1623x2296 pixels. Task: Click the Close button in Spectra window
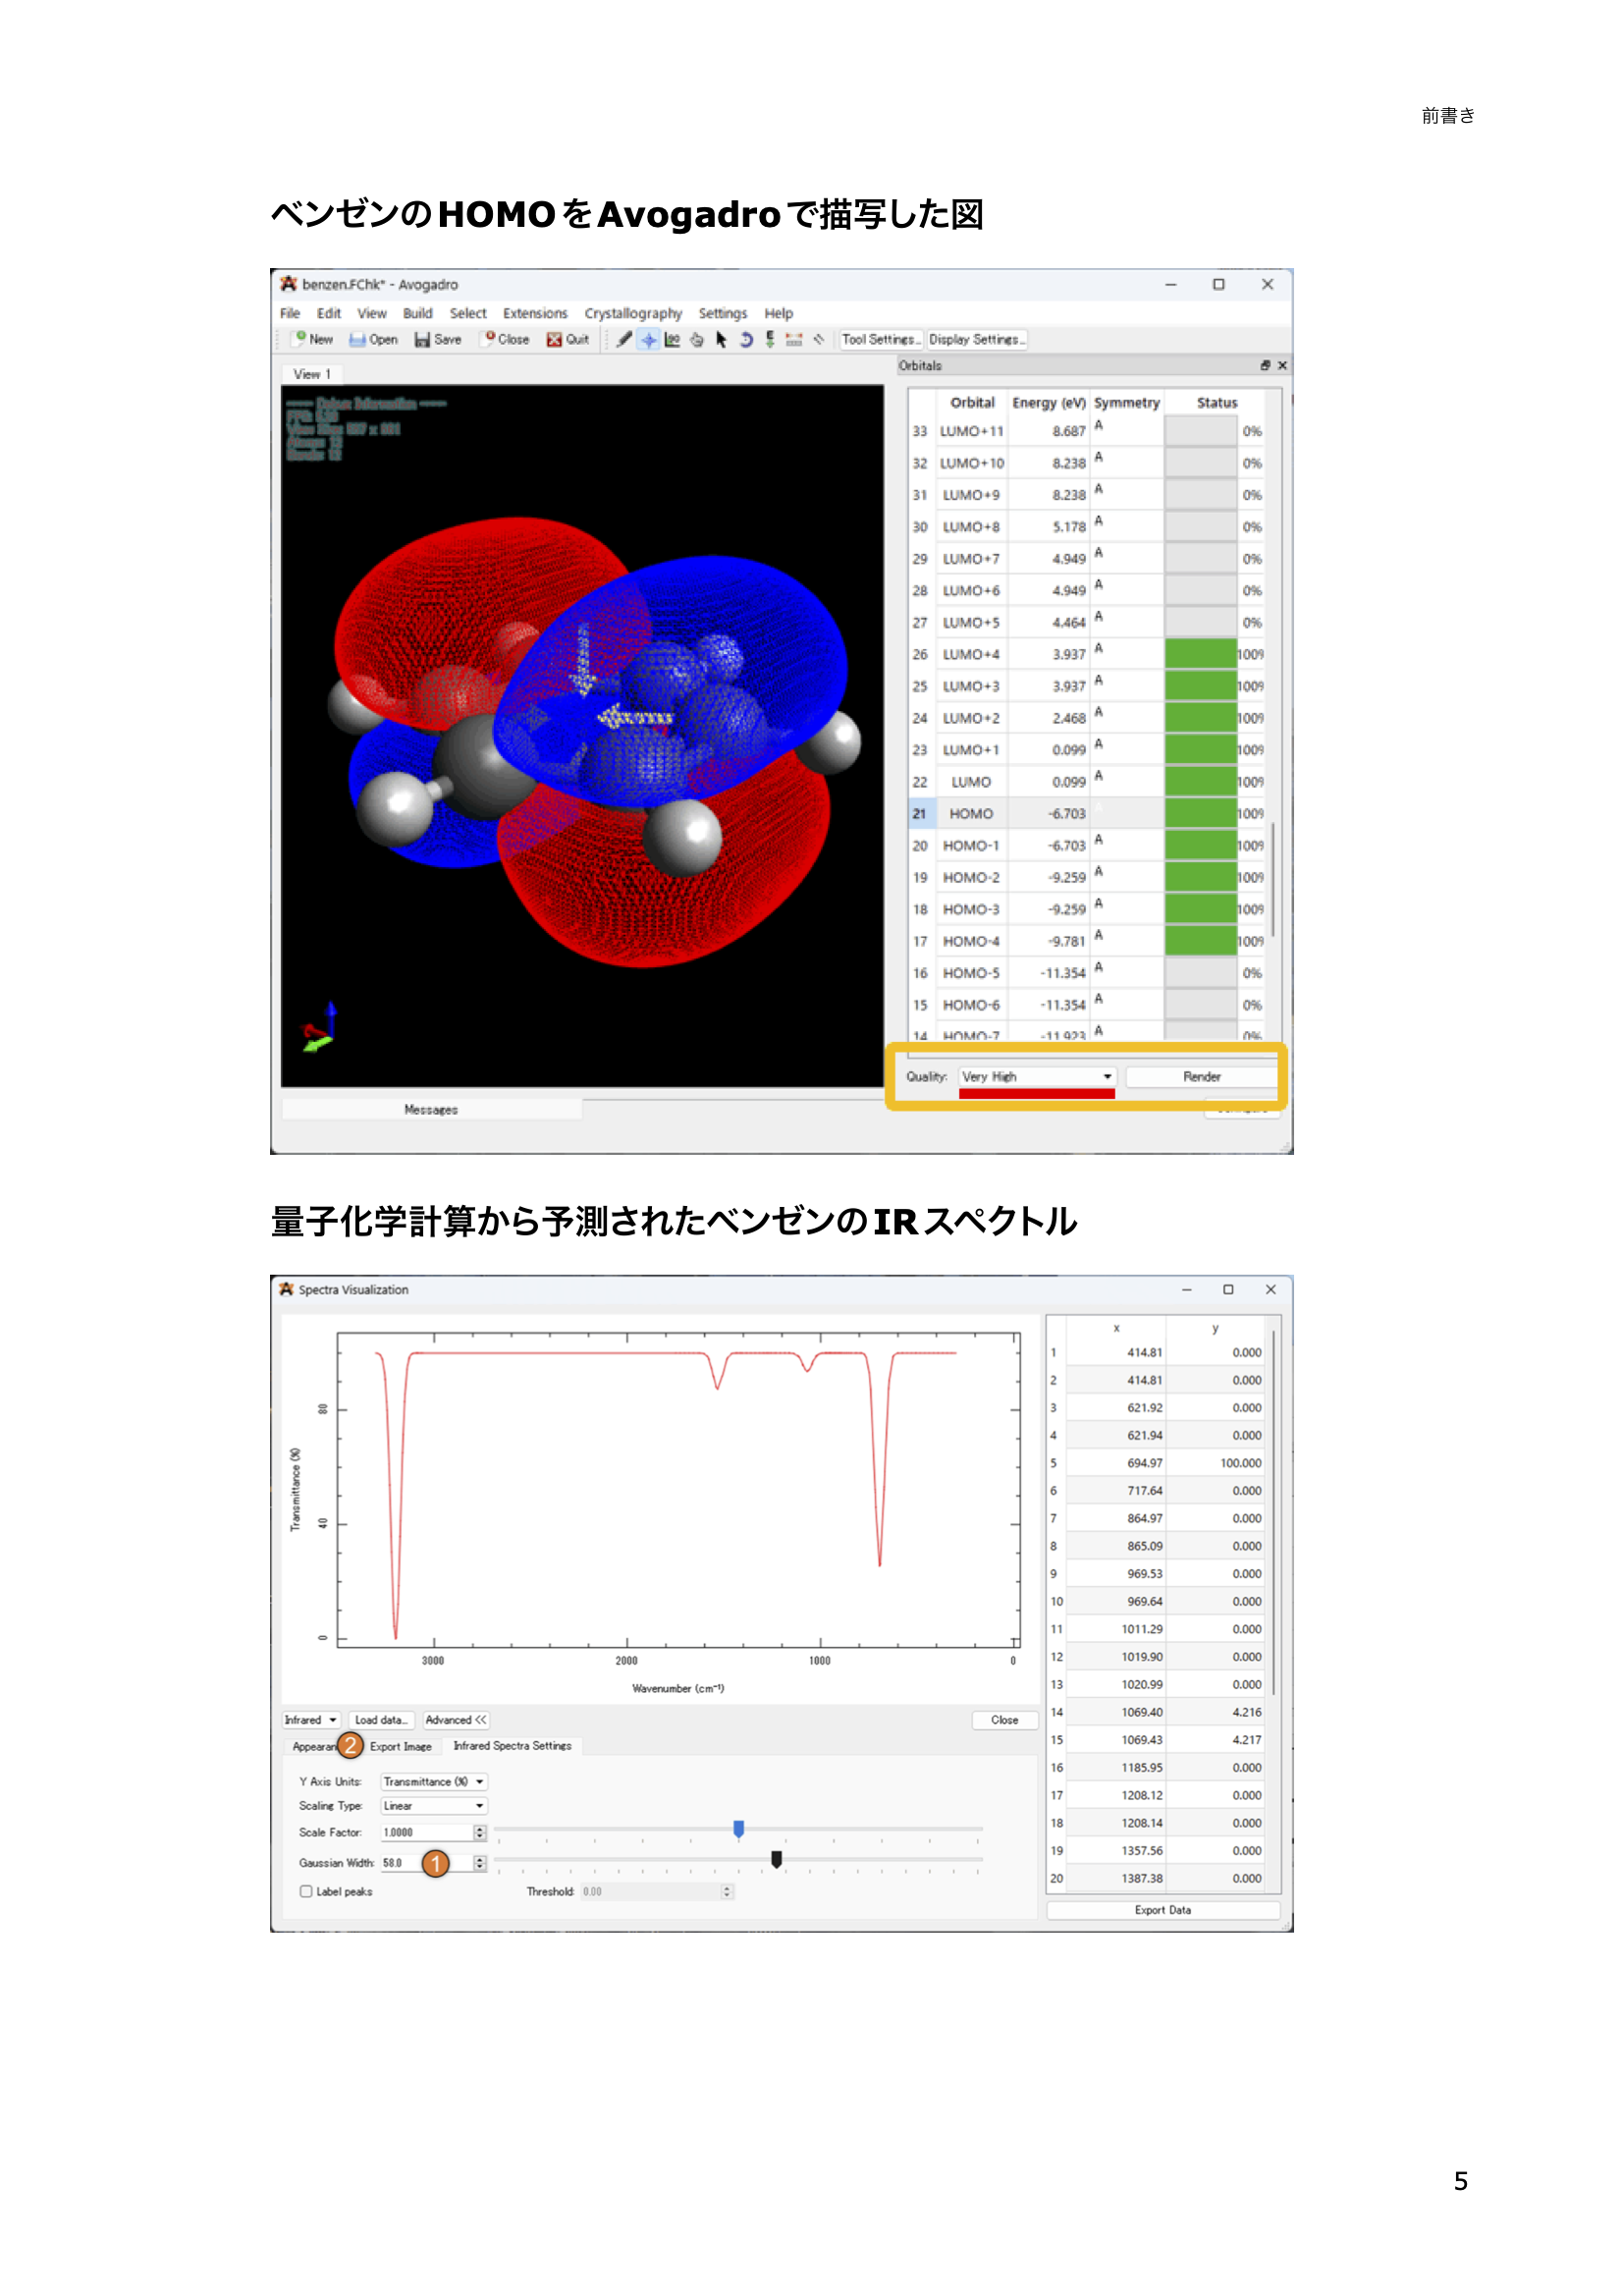click(x=1005, y=1720)
